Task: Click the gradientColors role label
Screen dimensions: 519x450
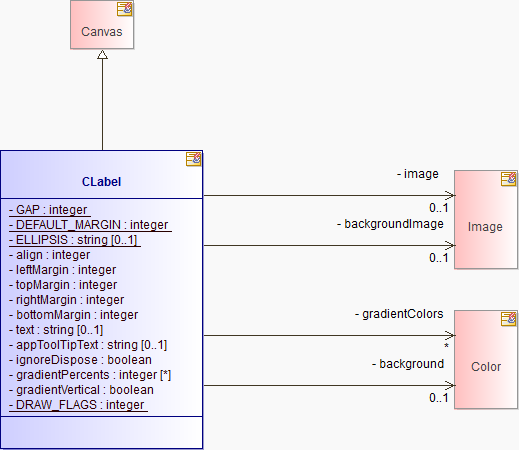Action: pyautogui.click(x=399, y=314)
